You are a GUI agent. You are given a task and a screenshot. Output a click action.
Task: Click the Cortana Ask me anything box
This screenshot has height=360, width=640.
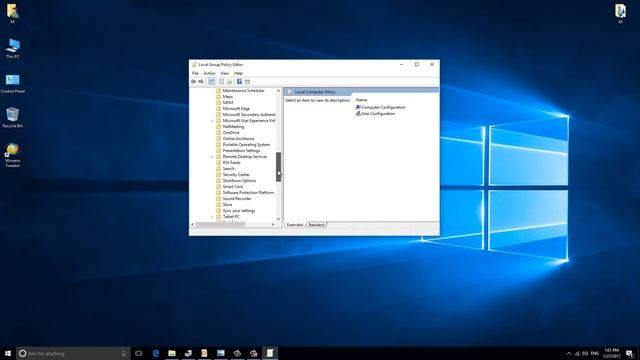coord(73,353)
